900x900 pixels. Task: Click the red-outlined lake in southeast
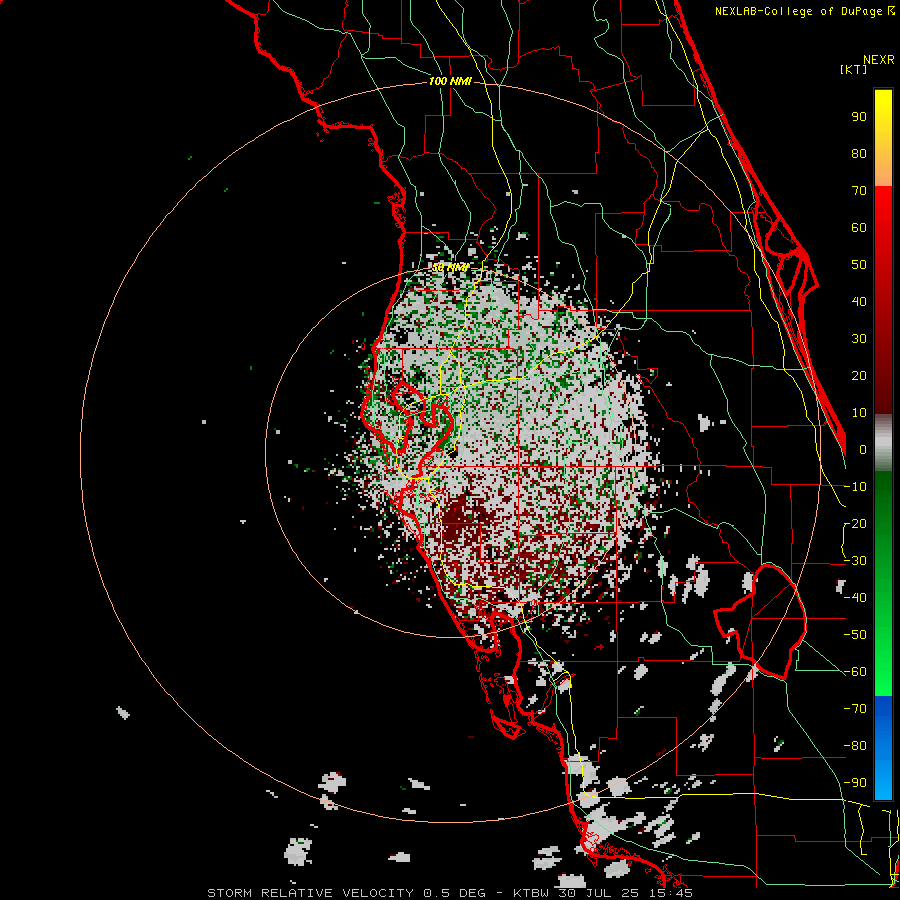(x=761, y=621)
